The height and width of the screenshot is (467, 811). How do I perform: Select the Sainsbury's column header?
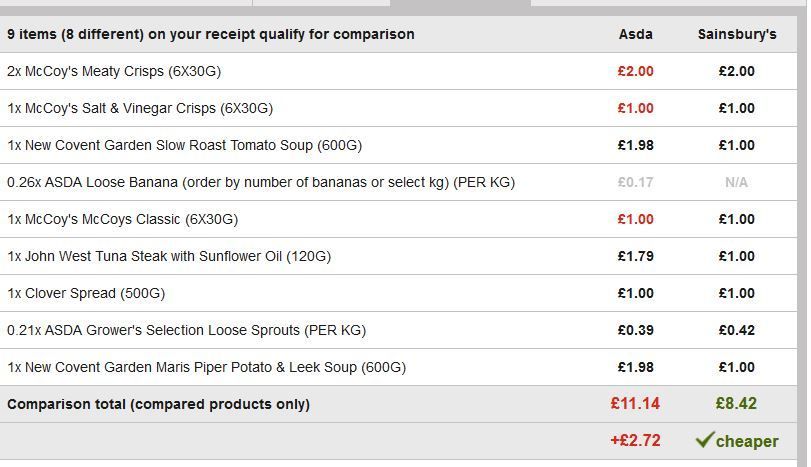point(737,34)
